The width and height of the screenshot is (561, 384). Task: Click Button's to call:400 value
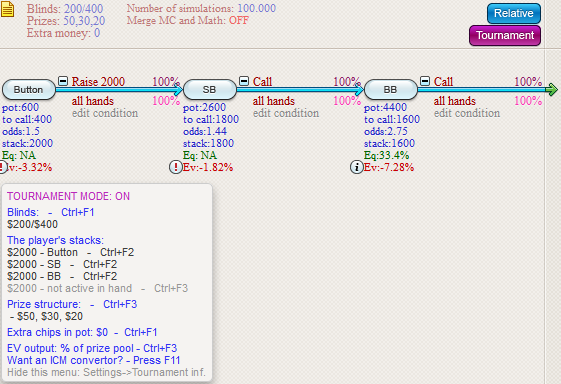pos(27,119)
